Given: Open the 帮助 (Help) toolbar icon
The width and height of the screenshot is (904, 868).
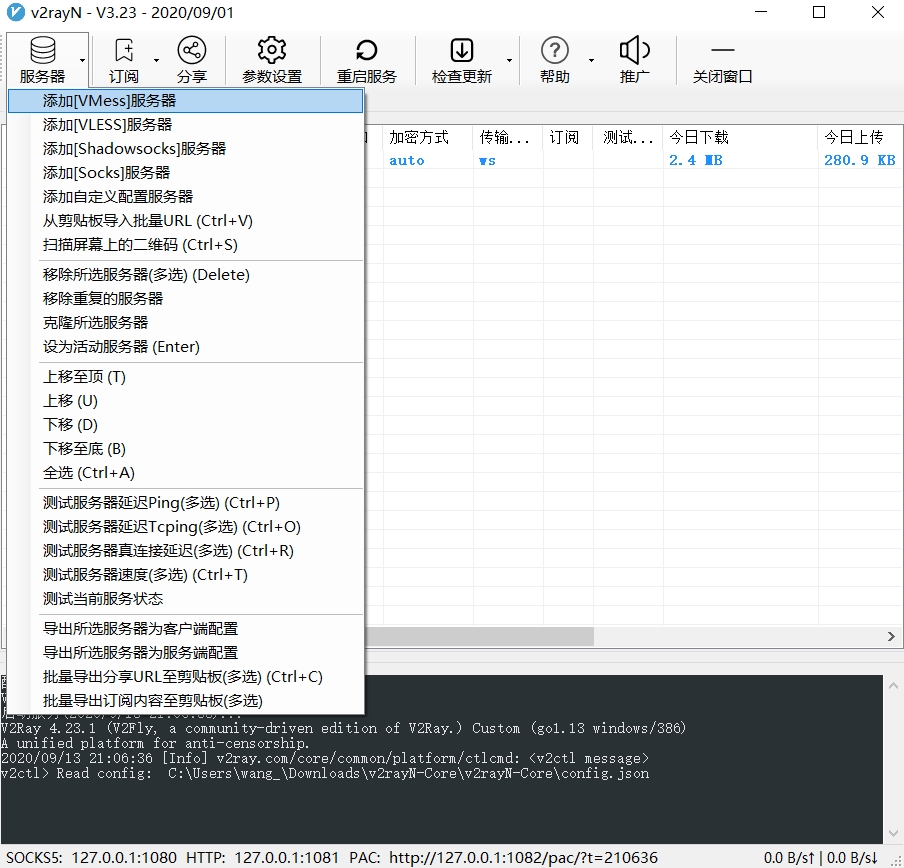Looking at the screenshot, I should (554, 60).
